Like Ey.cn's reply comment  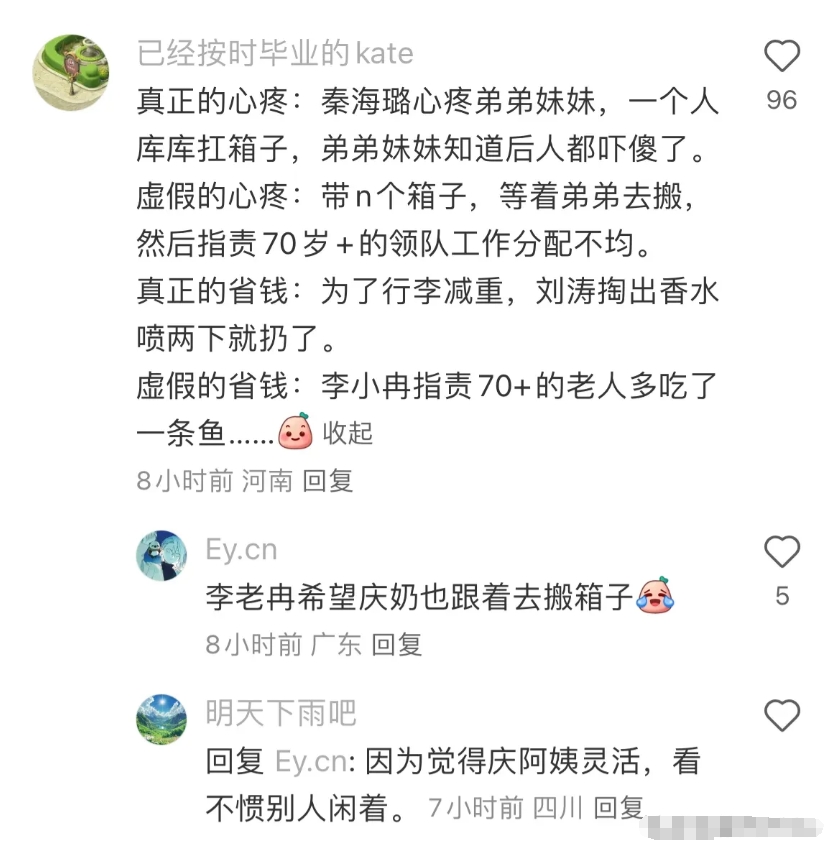782,551
